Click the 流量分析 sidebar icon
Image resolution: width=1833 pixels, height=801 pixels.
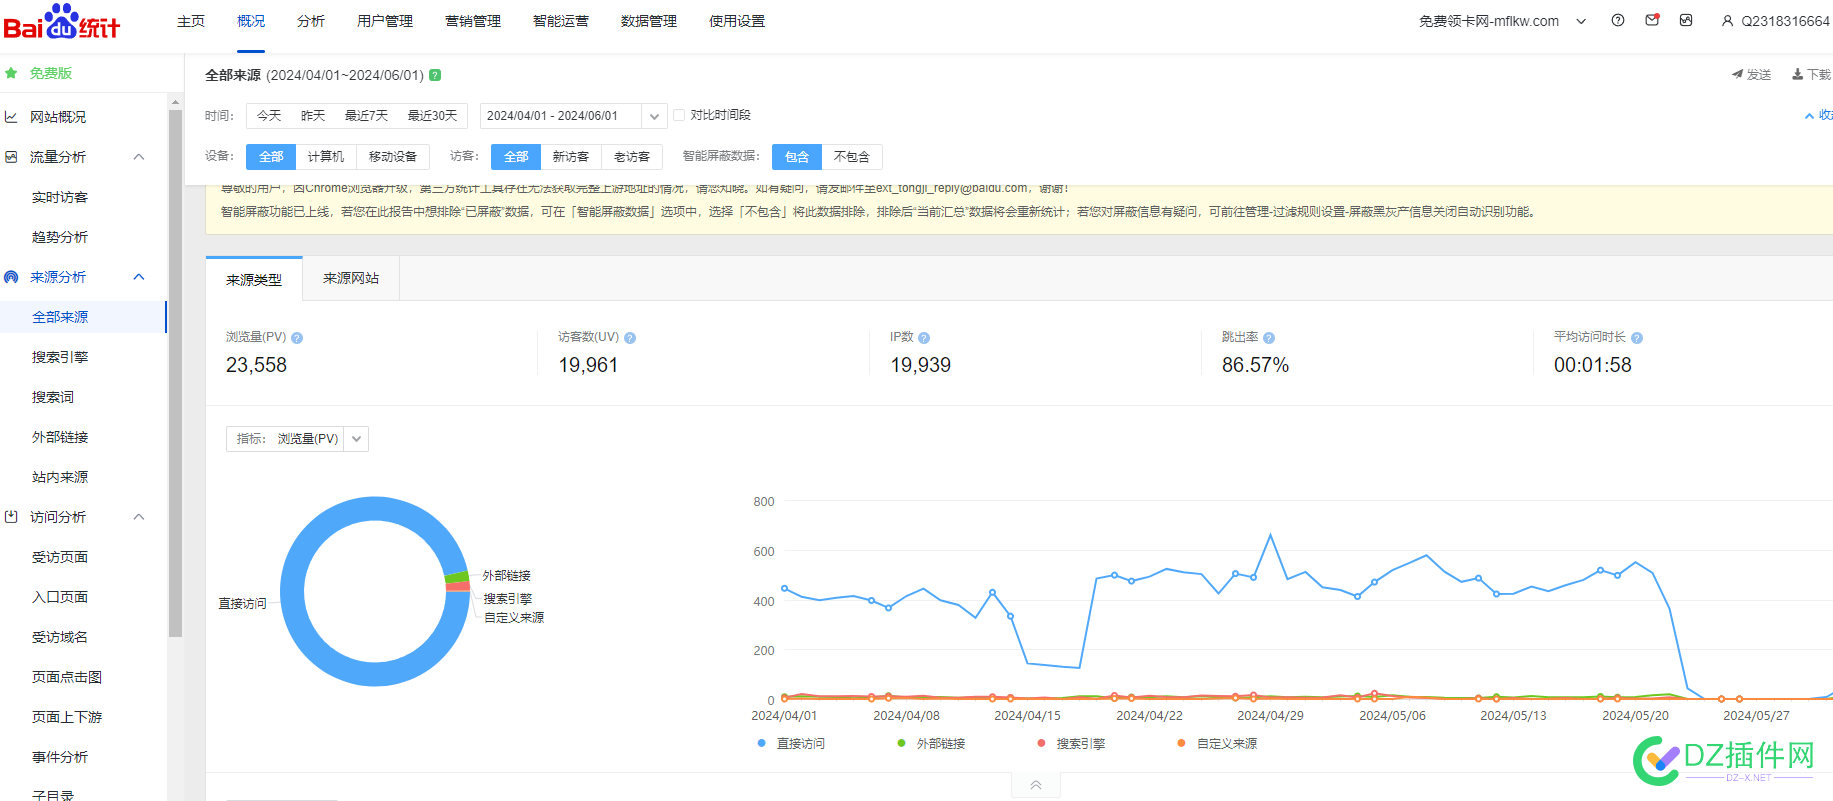click(11, 157)
